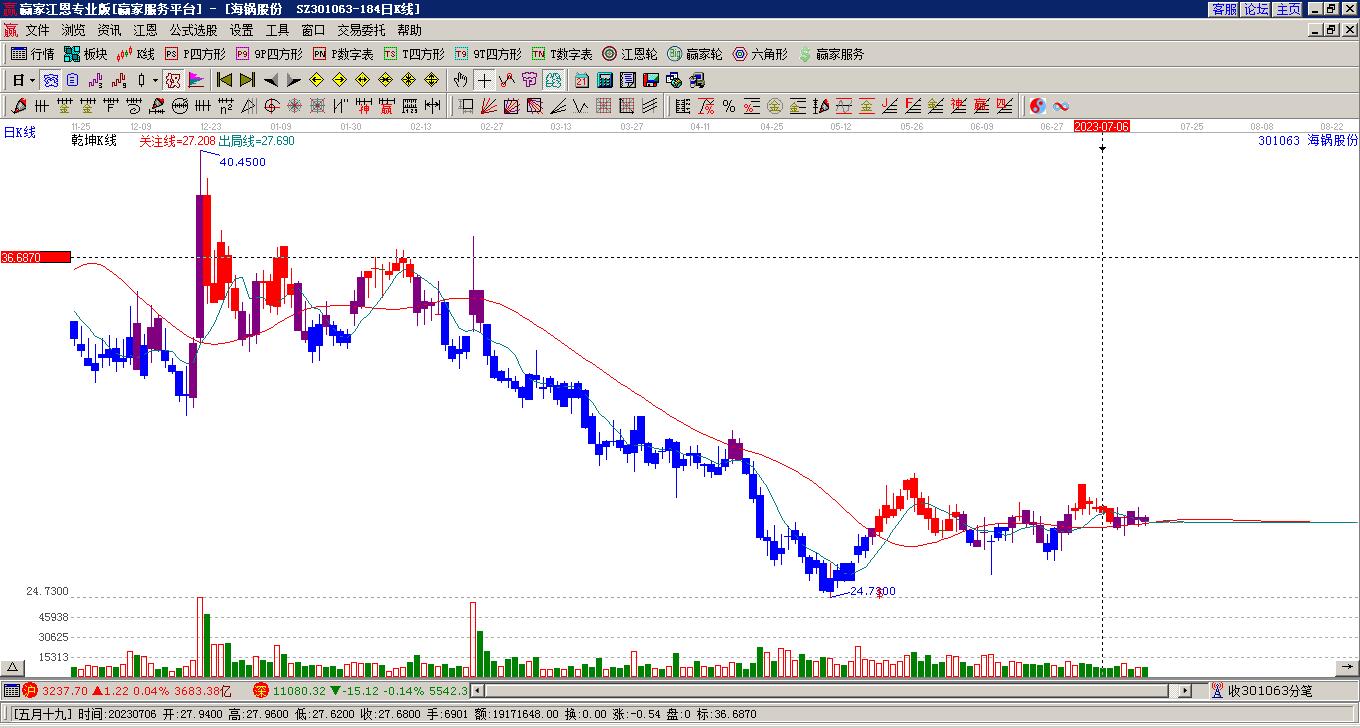This screenshot has height=728, width=1360.
Task: Toggle the crosshair cursor mode
Action: pyautogui.click(x=484, y=80)
